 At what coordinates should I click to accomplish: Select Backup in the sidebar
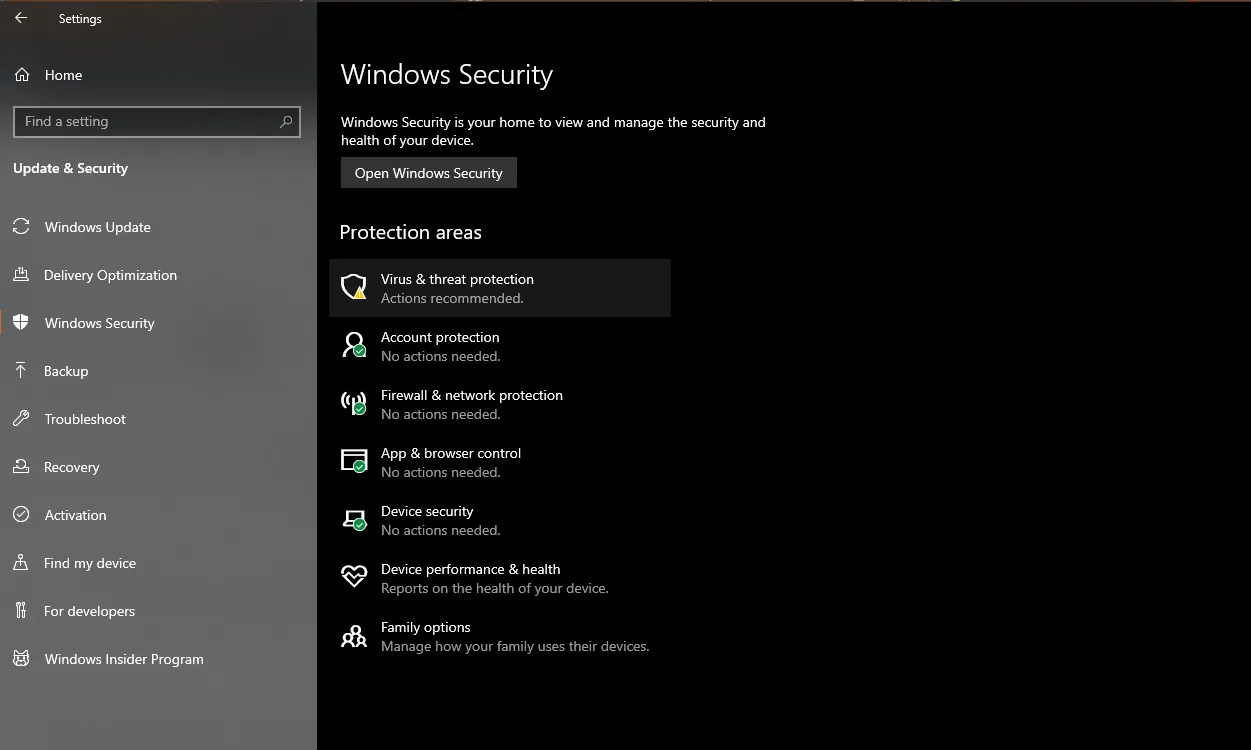66,371
